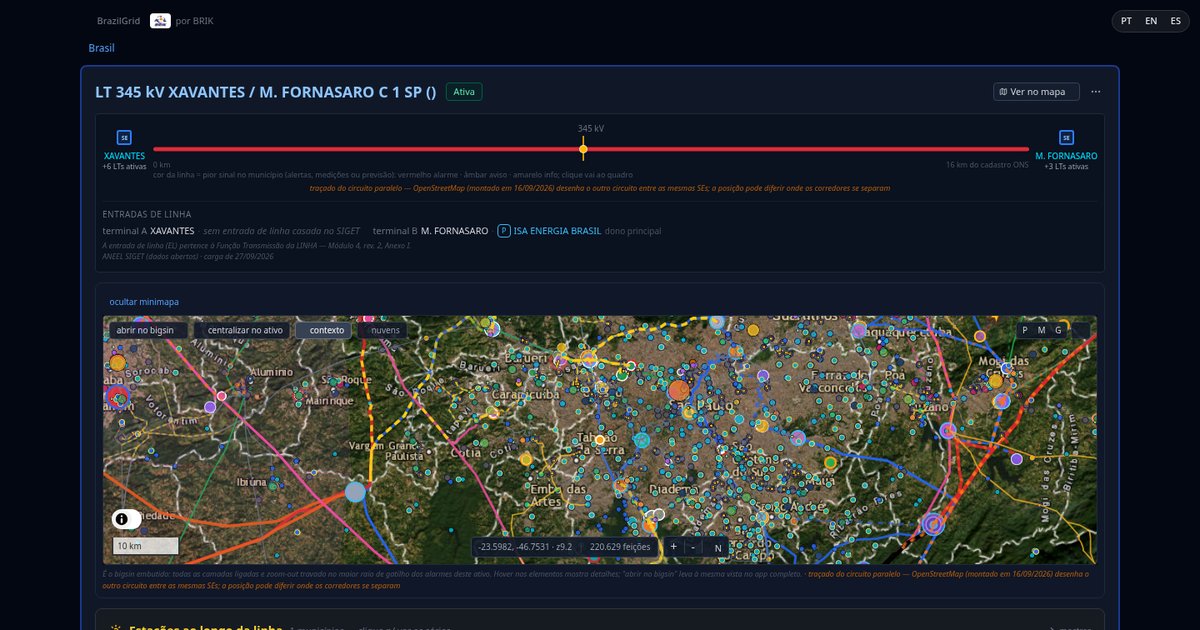Collapse the map via ocultar minimapa
Screen dimensions: 1200x630
click(144, 301)
